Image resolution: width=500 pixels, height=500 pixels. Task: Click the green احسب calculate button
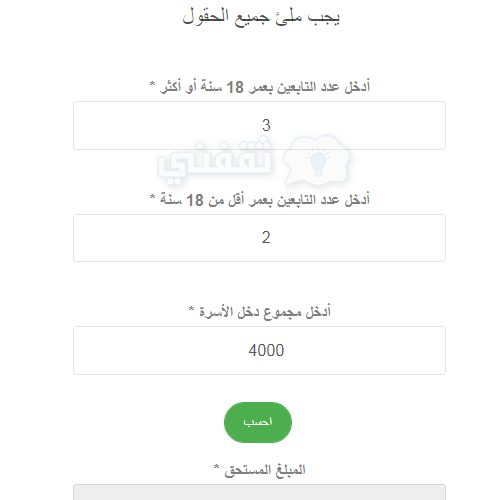click(x=258, y=422)
